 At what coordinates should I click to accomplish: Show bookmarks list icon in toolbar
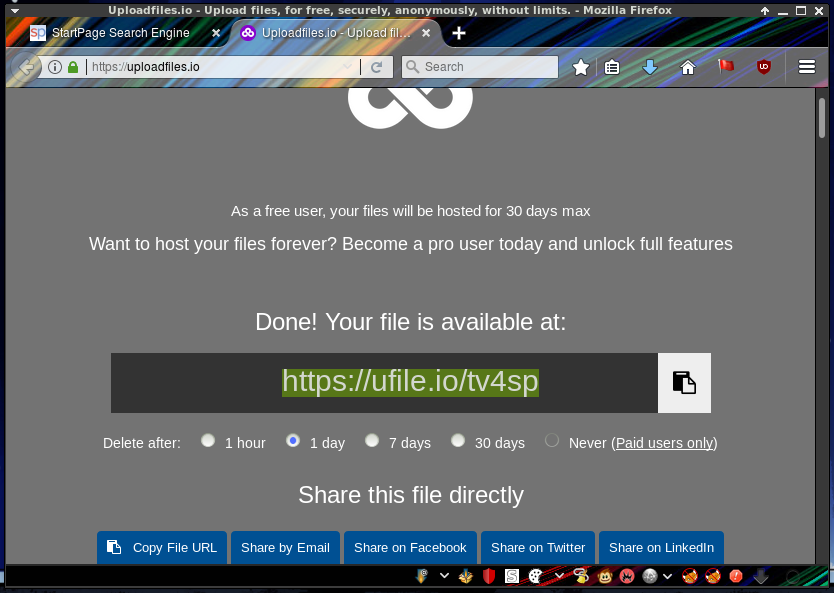[x=612, y=67]
